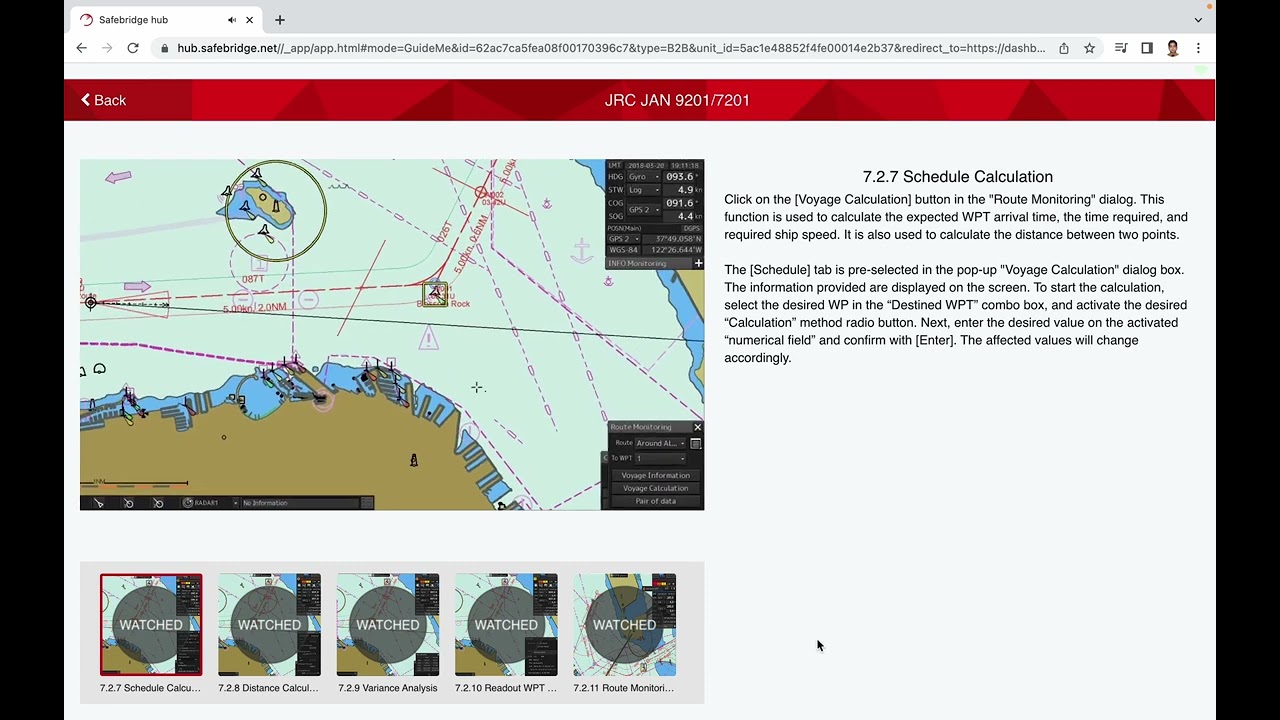Open the COG/SOG GPS 2 source dropdown
The width and height of the screenshot is (1280, 720).
[x=643, y=210]
